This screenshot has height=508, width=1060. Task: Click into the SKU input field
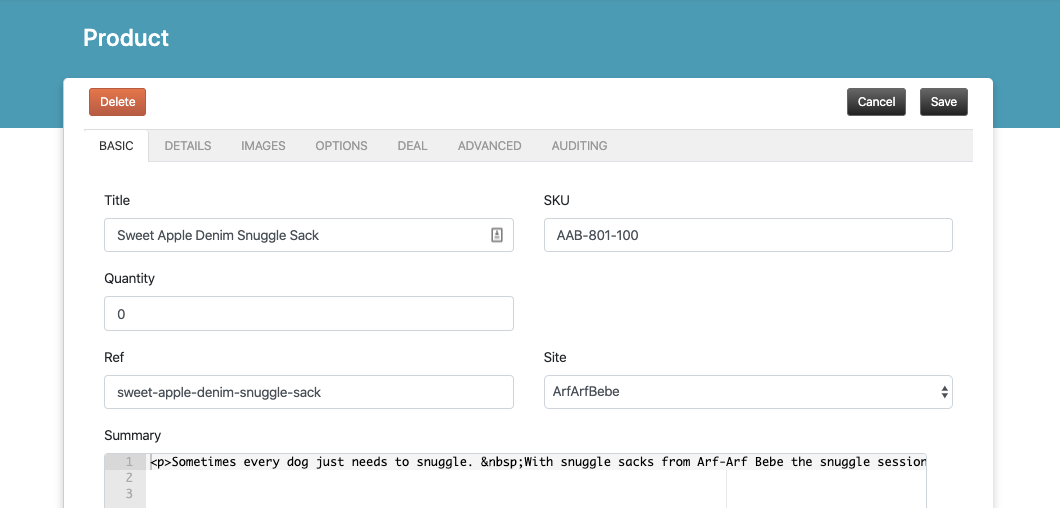(x=747, y=235)
